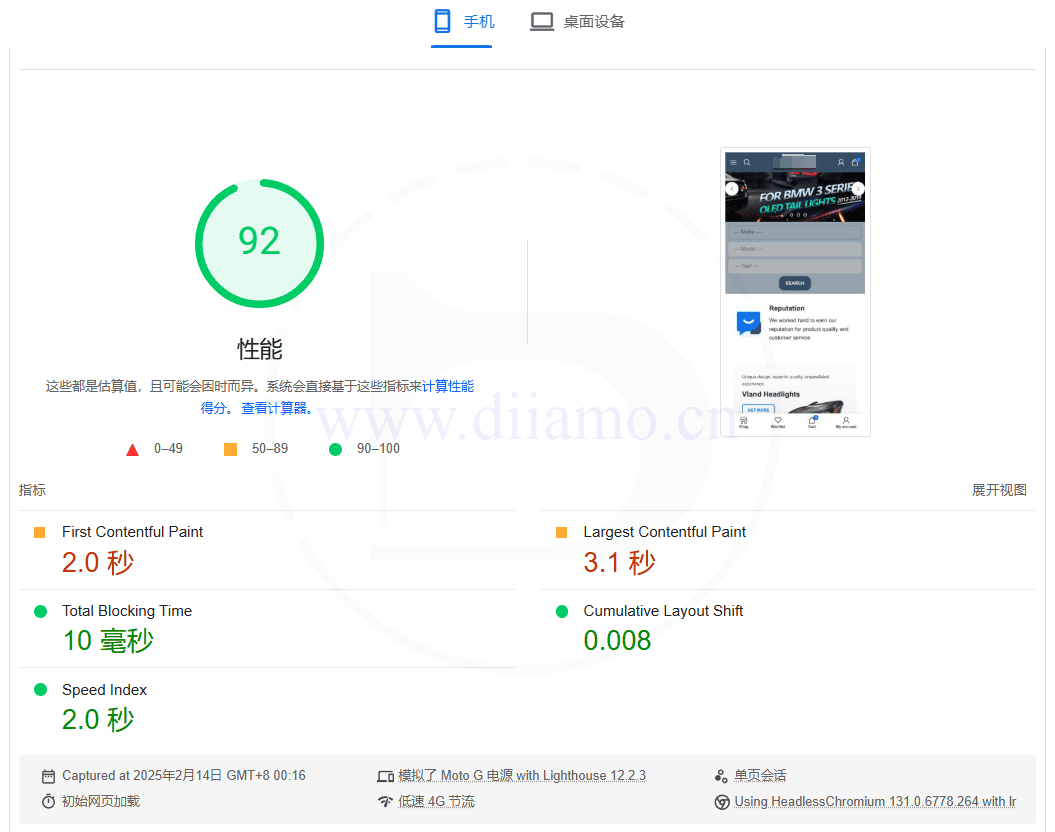Click the Speed Index metric label

[104, 690]
